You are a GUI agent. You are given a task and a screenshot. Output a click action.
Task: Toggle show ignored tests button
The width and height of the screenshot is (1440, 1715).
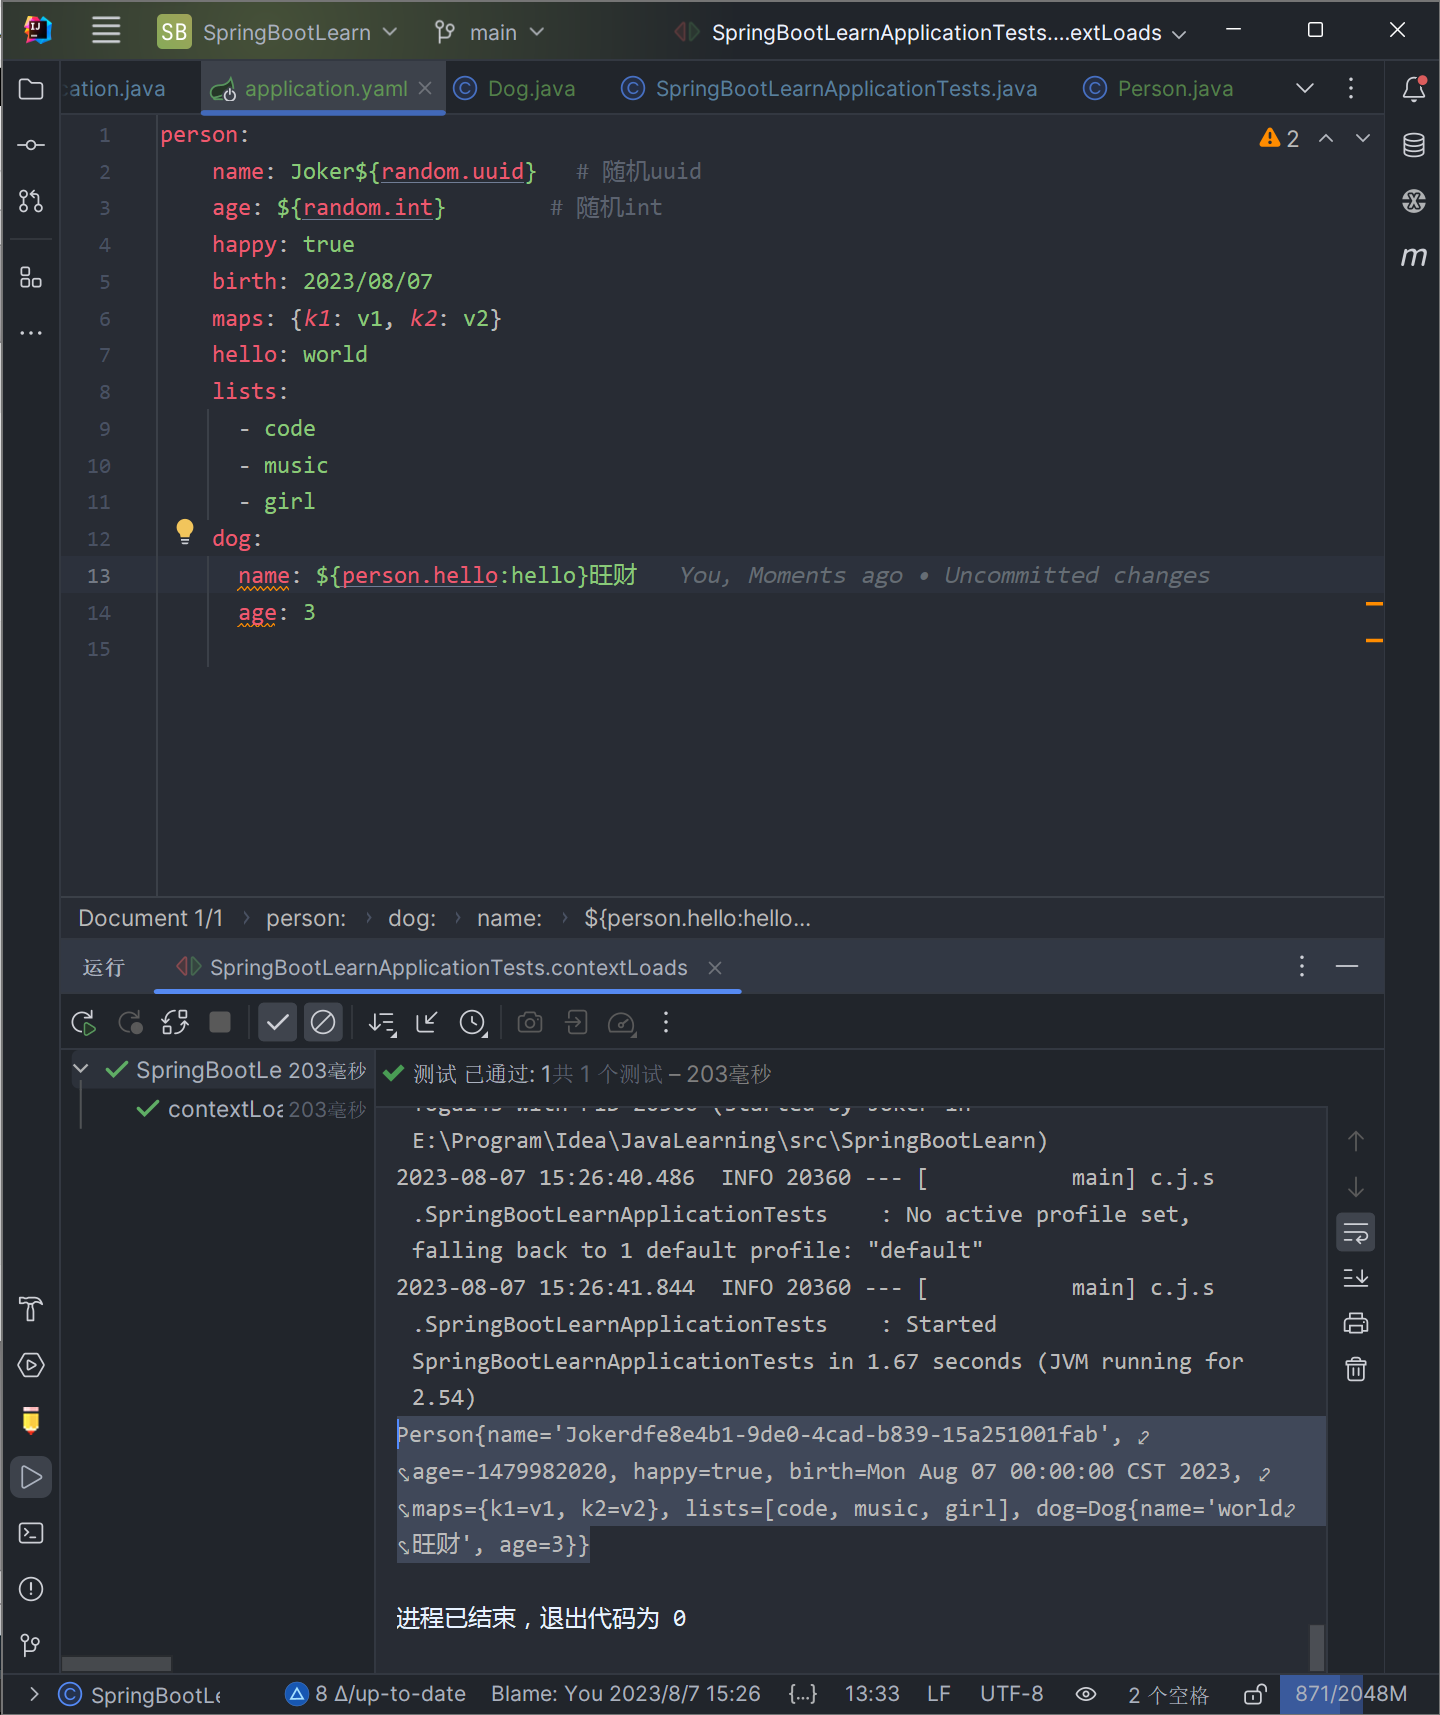(323, 1022)
